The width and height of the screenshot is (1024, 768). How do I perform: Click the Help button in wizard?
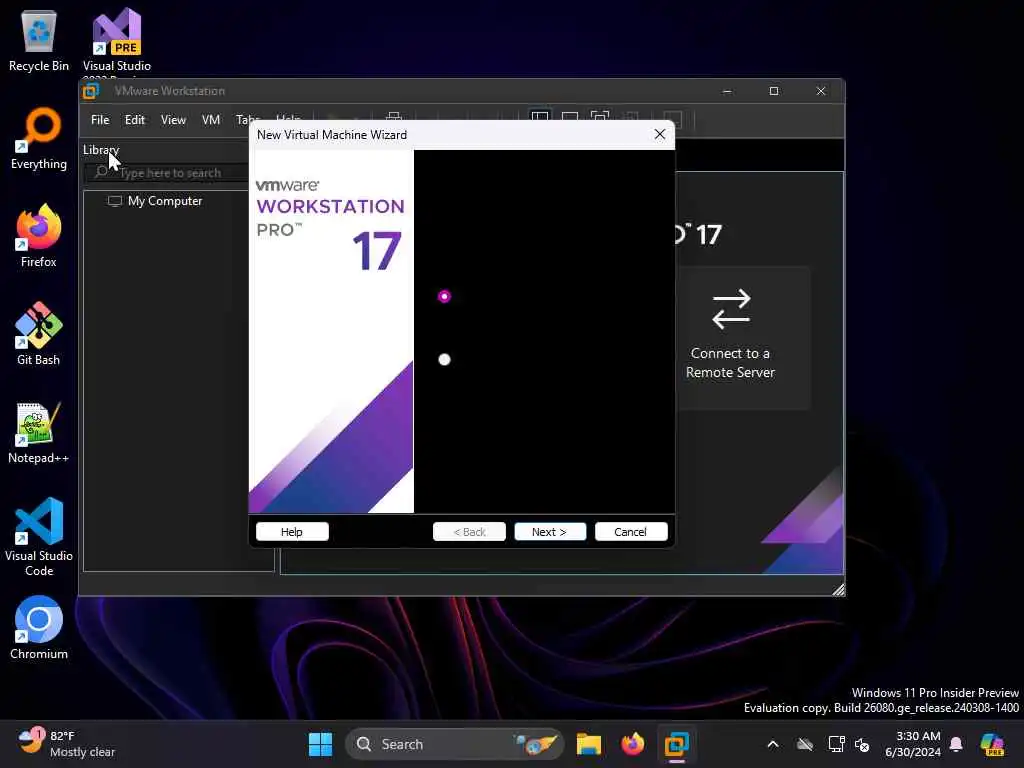292,532
